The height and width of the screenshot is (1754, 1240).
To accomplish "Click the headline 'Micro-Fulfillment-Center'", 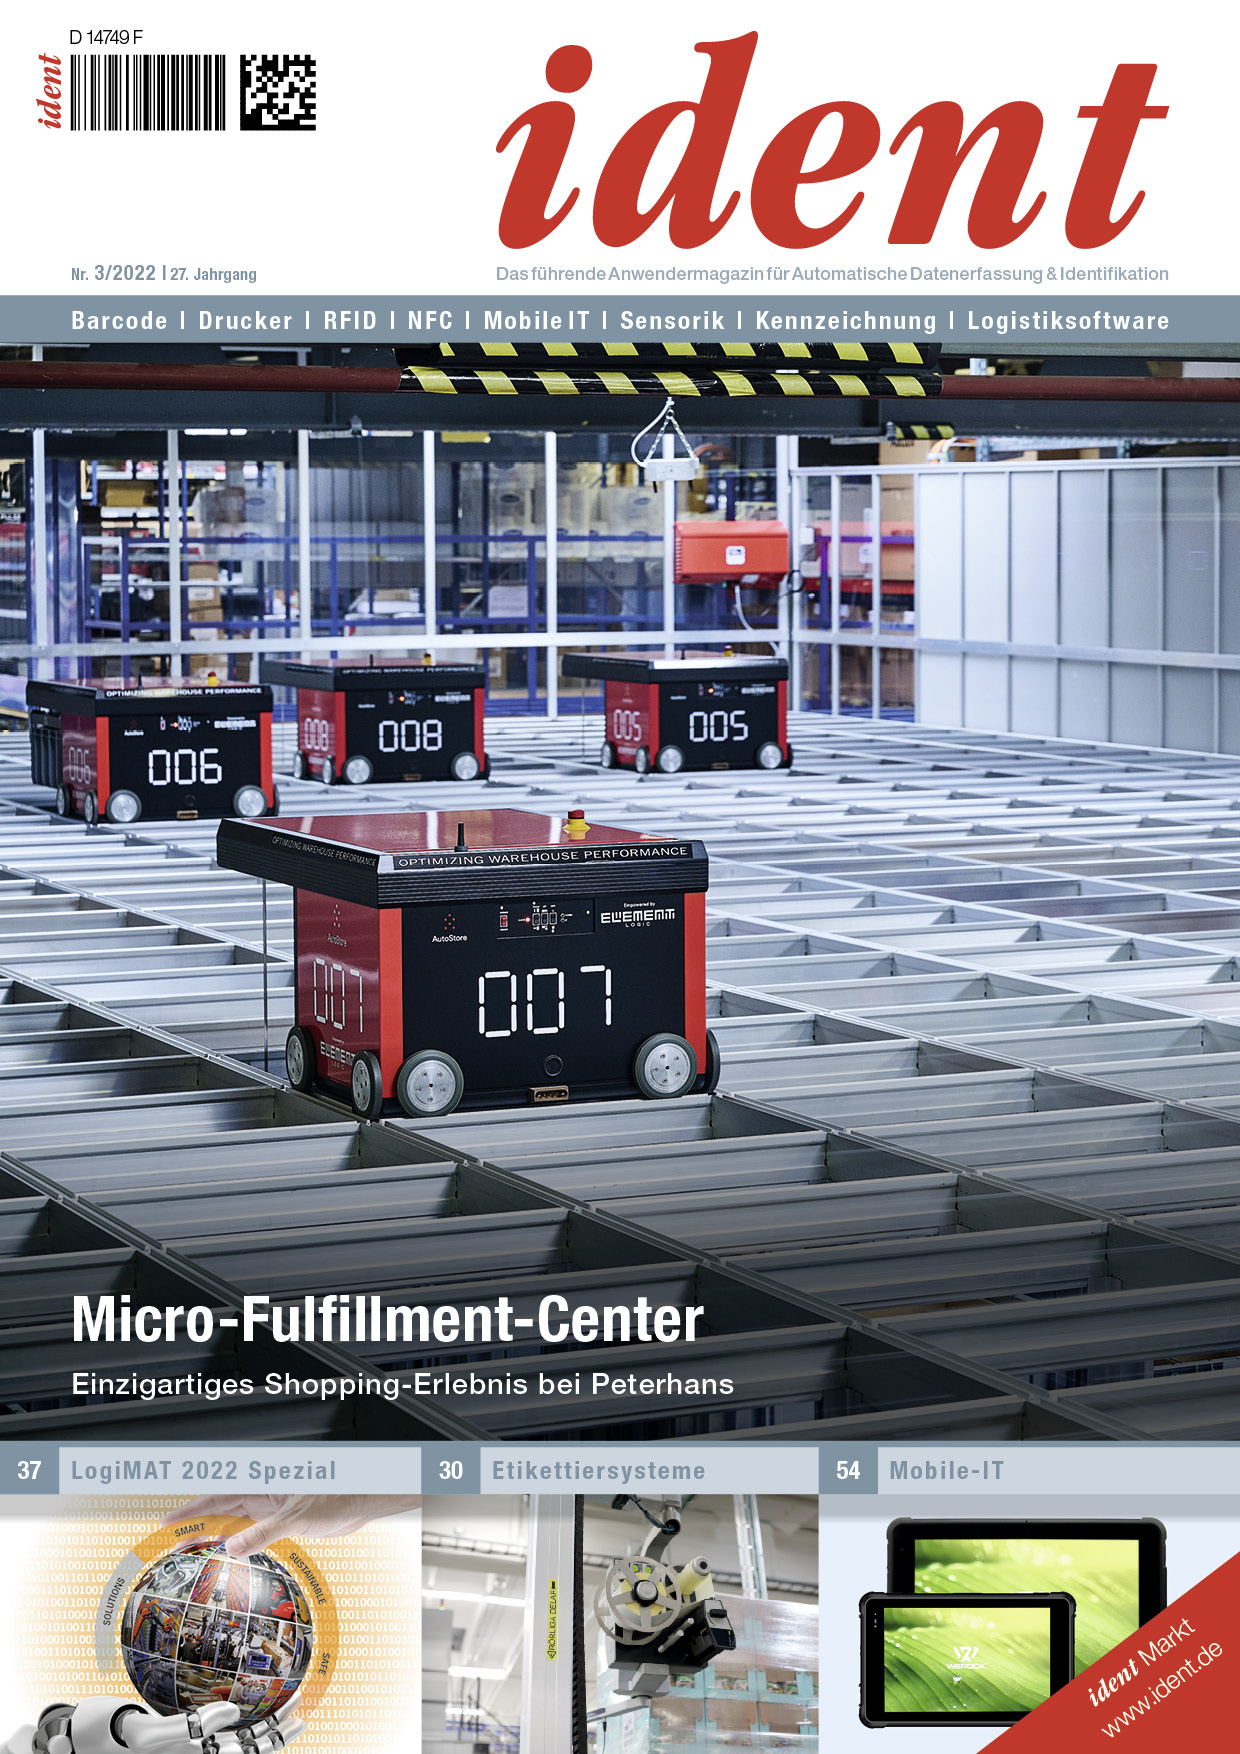I will click(388, 1320).
